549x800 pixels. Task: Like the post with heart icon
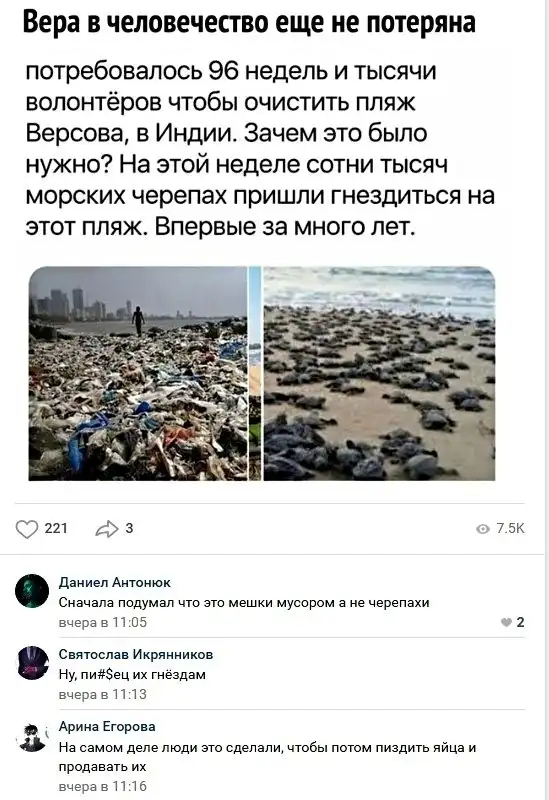pos(27,529)
